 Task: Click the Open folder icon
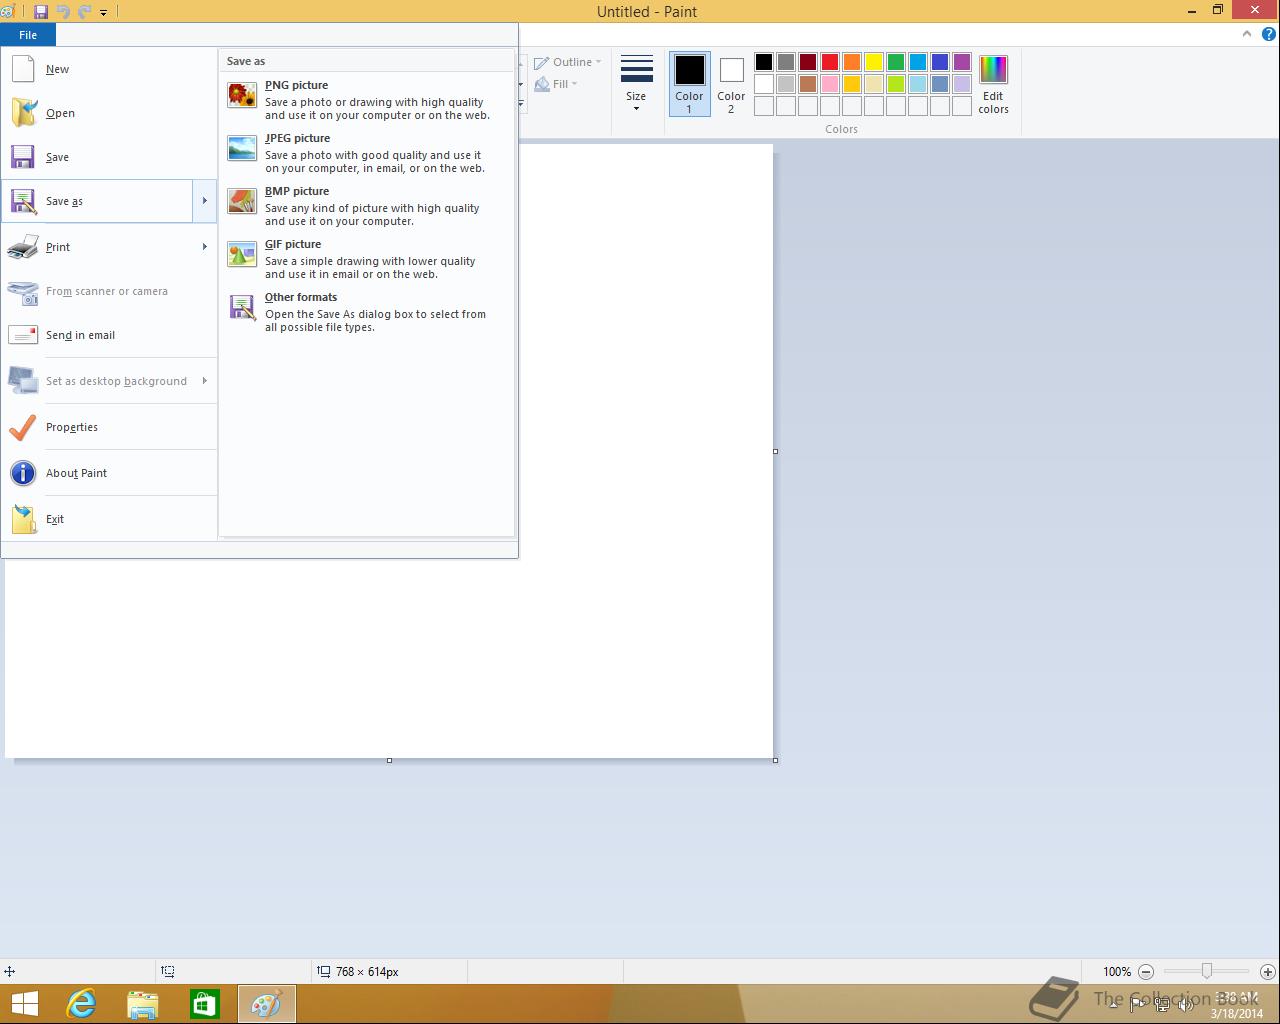point(23,113)
